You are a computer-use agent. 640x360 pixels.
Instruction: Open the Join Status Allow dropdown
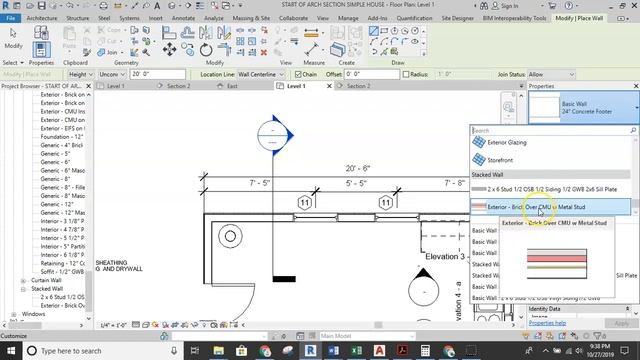[x=551, y=74]
